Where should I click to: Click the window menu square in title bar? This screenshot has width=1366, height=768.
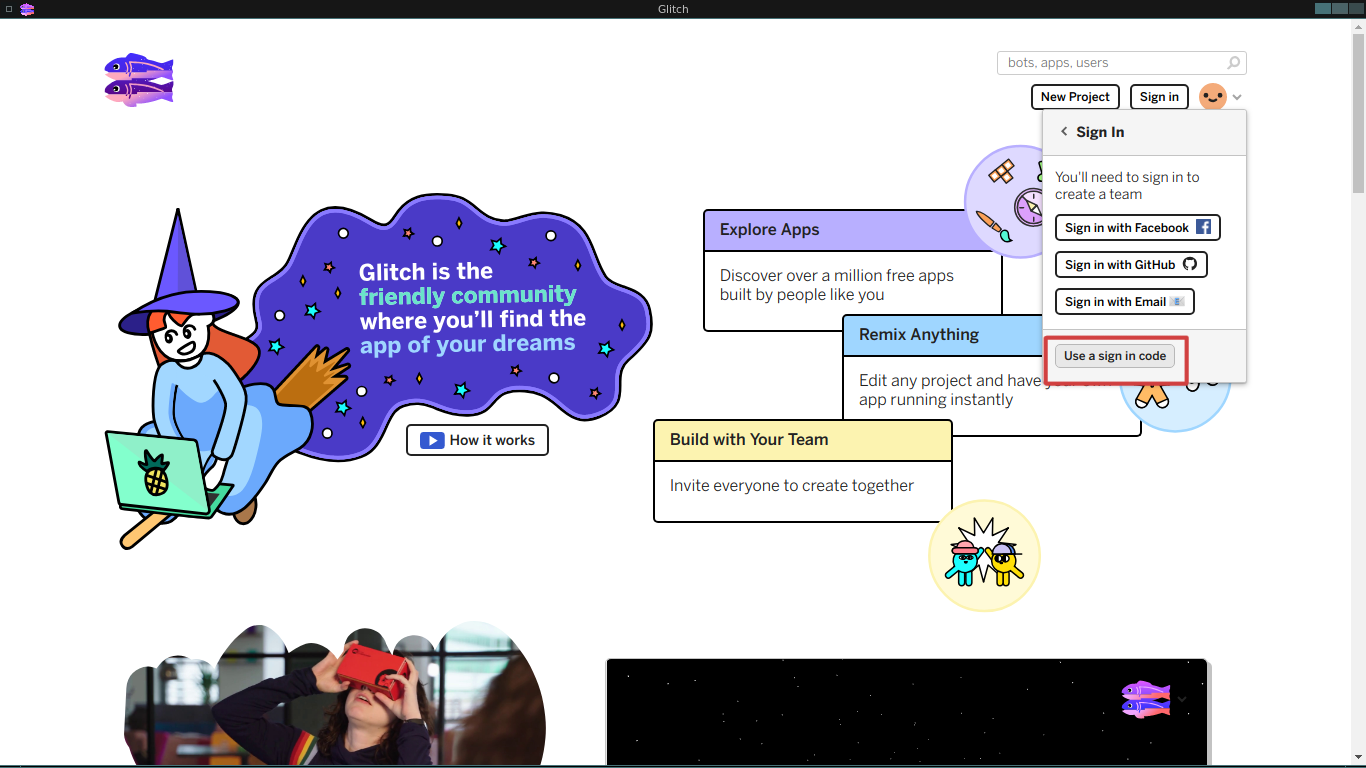(9, 9)
